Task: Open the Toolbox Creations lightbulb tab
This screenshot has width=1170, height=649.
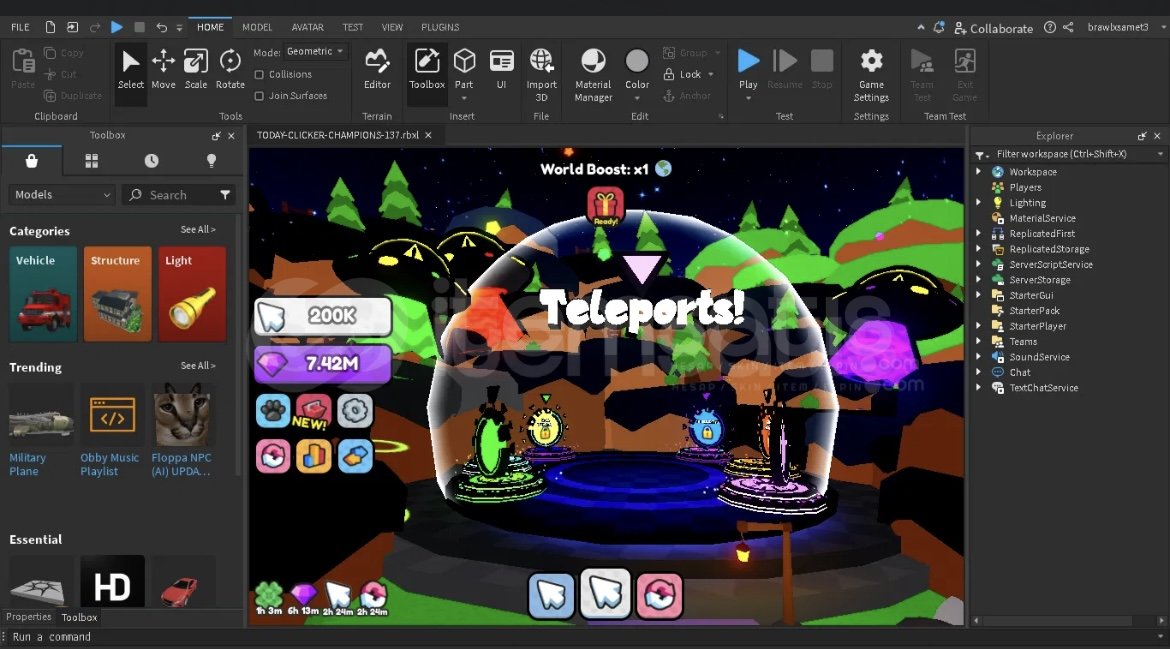Action: pos(211,161)
